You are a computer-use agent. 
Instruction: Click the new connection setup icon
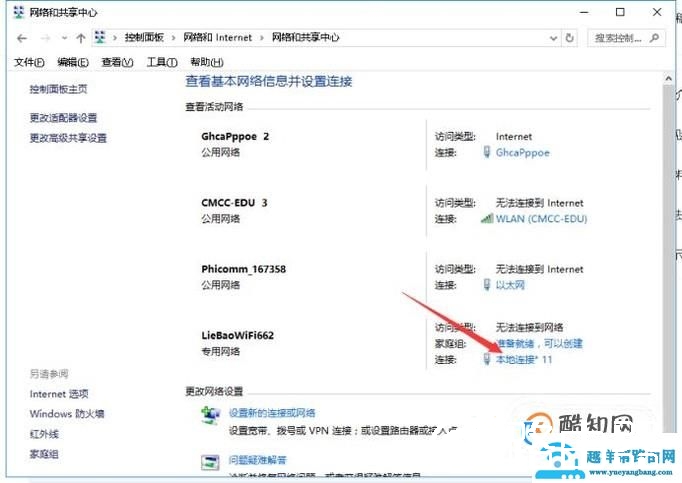point(211,416)
